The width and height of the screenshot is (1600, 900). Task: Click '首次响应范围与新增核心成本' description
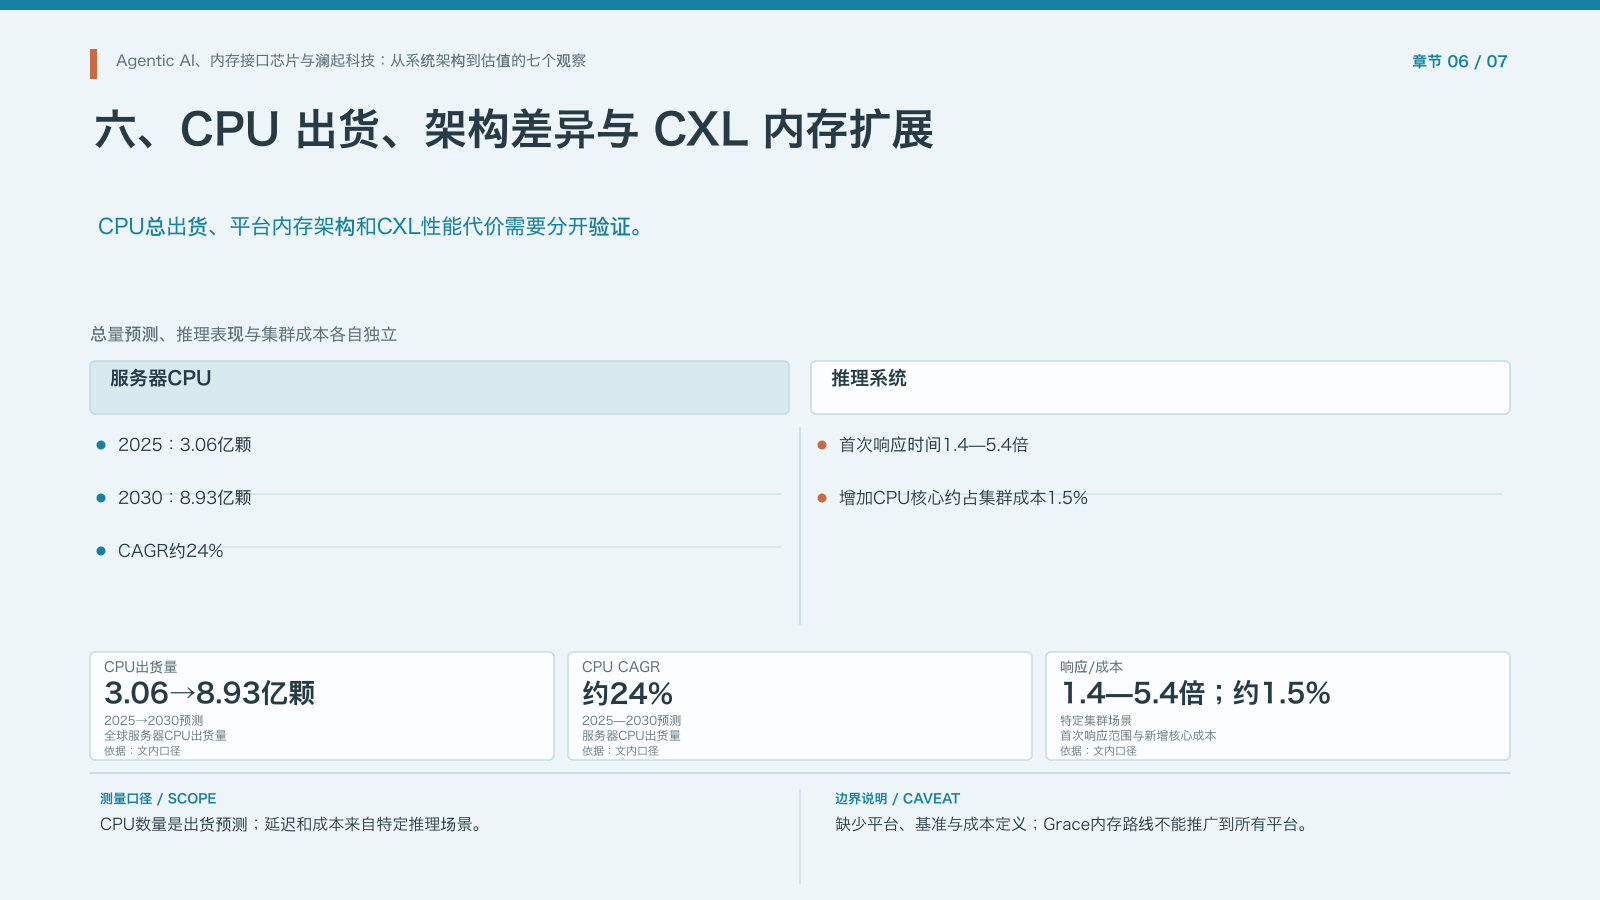[1138, 735]
